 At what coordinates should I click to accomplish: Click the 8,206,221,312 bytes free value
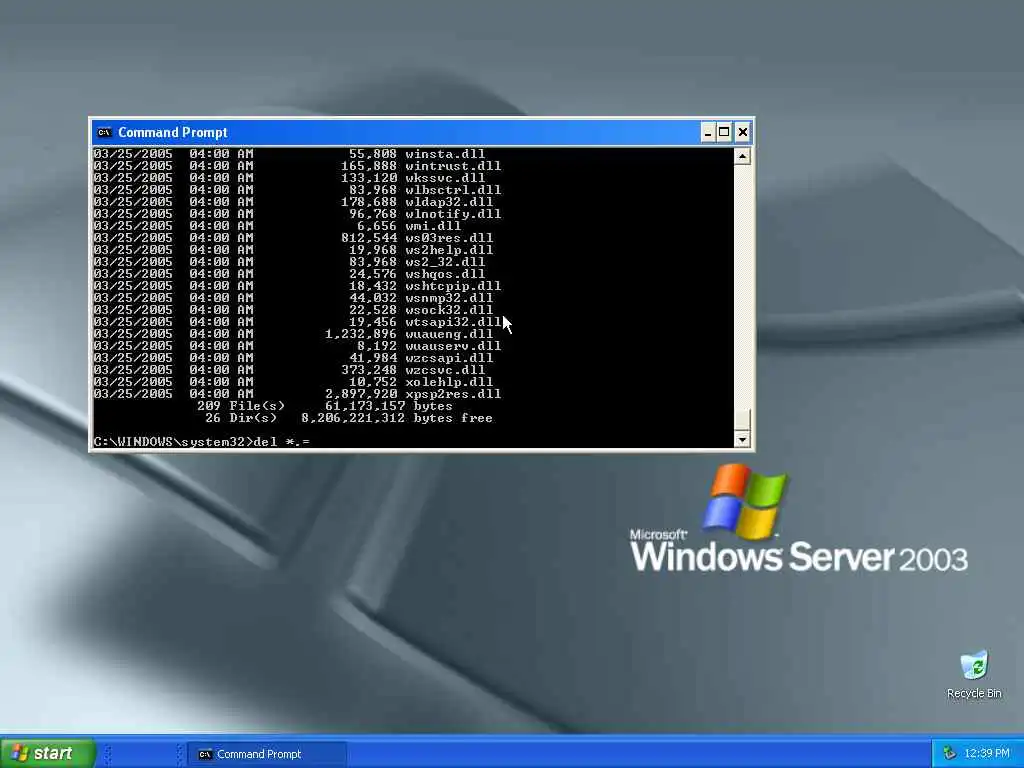tap(397, 417)
